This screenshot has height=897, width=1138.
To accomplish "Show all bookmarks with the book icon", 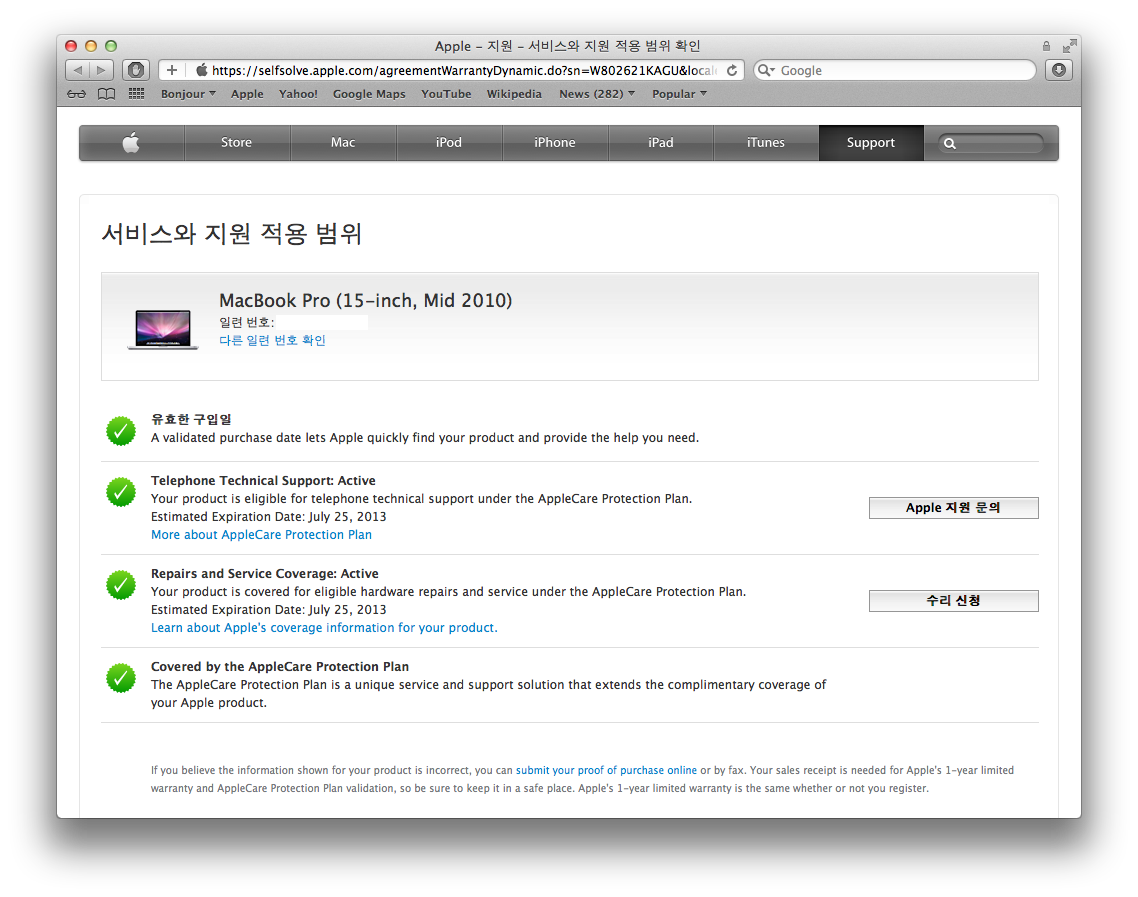I will pos(106,94).
